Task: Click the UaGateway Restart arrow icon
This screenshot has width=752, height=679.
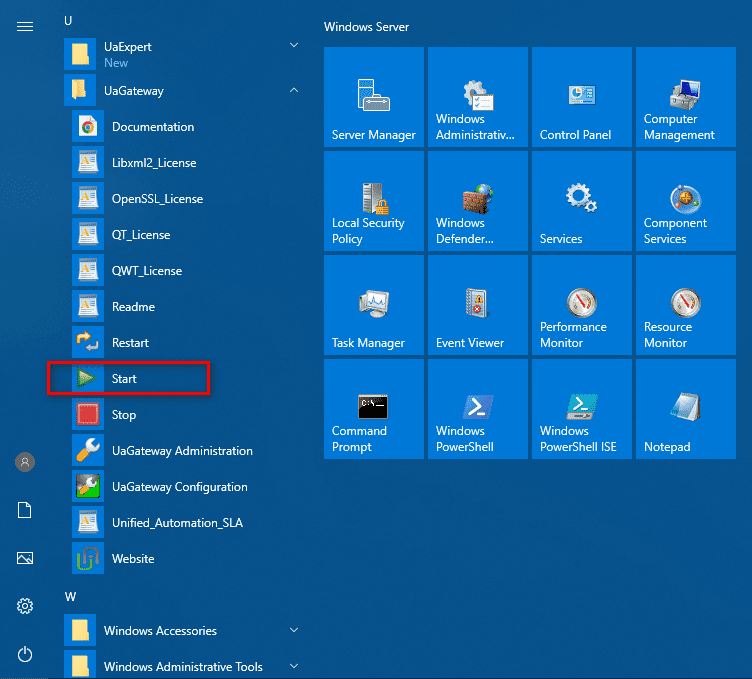Action: 88,342
